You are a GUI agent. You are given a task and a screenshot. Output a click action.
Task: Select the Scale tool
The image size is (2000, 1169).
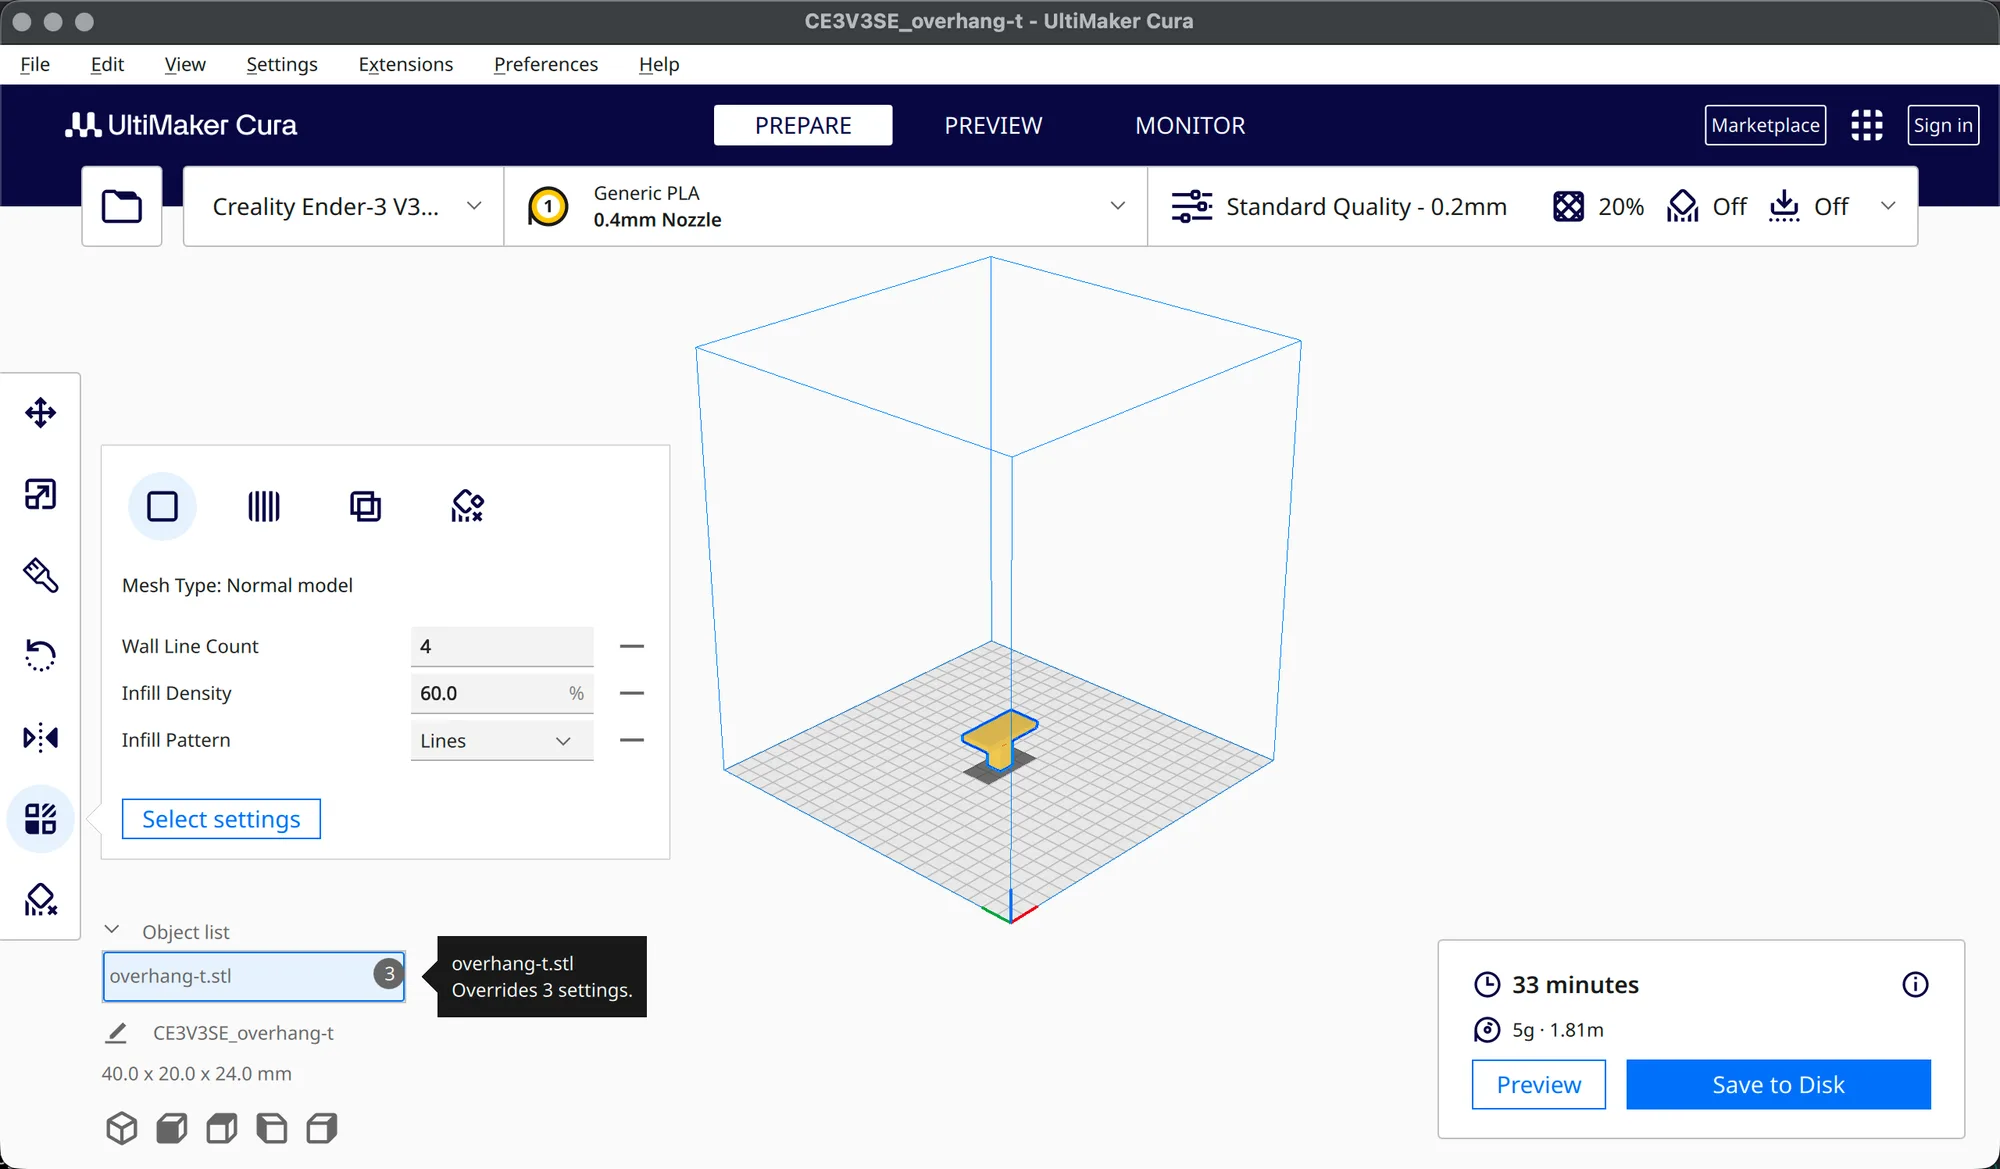tap(40, 494)
